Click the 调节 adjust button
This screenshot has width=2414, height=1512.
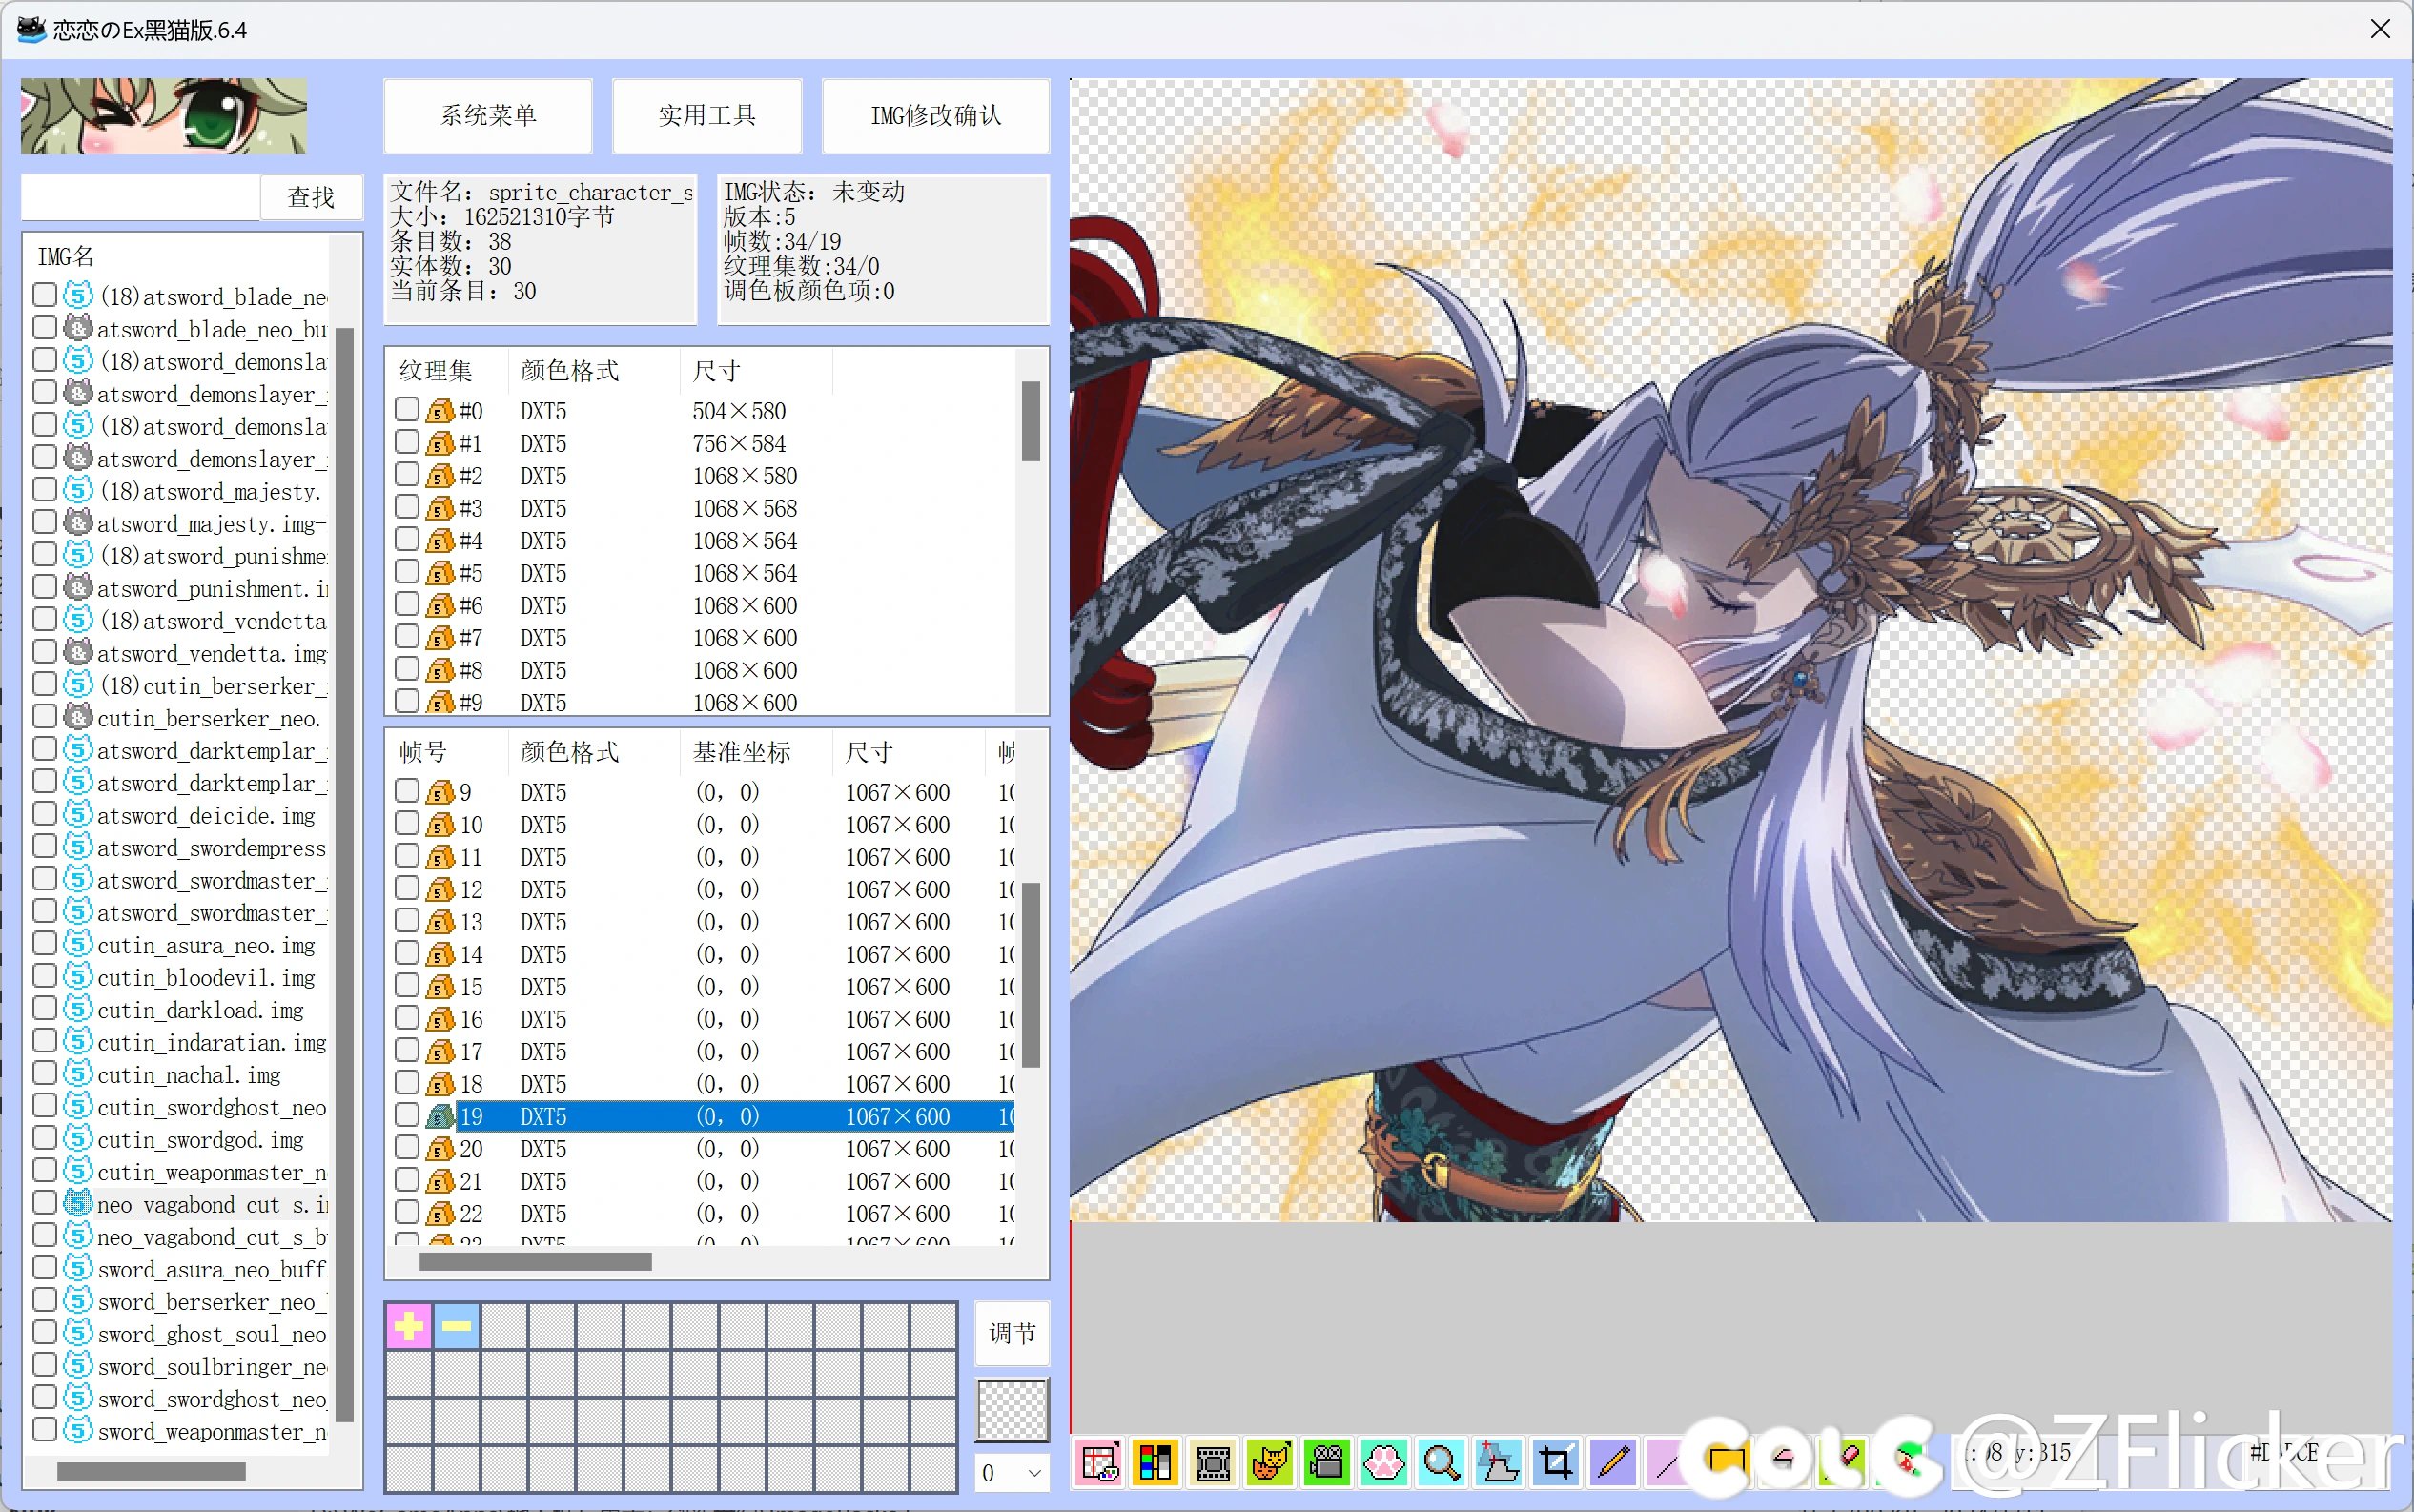1012,1333
